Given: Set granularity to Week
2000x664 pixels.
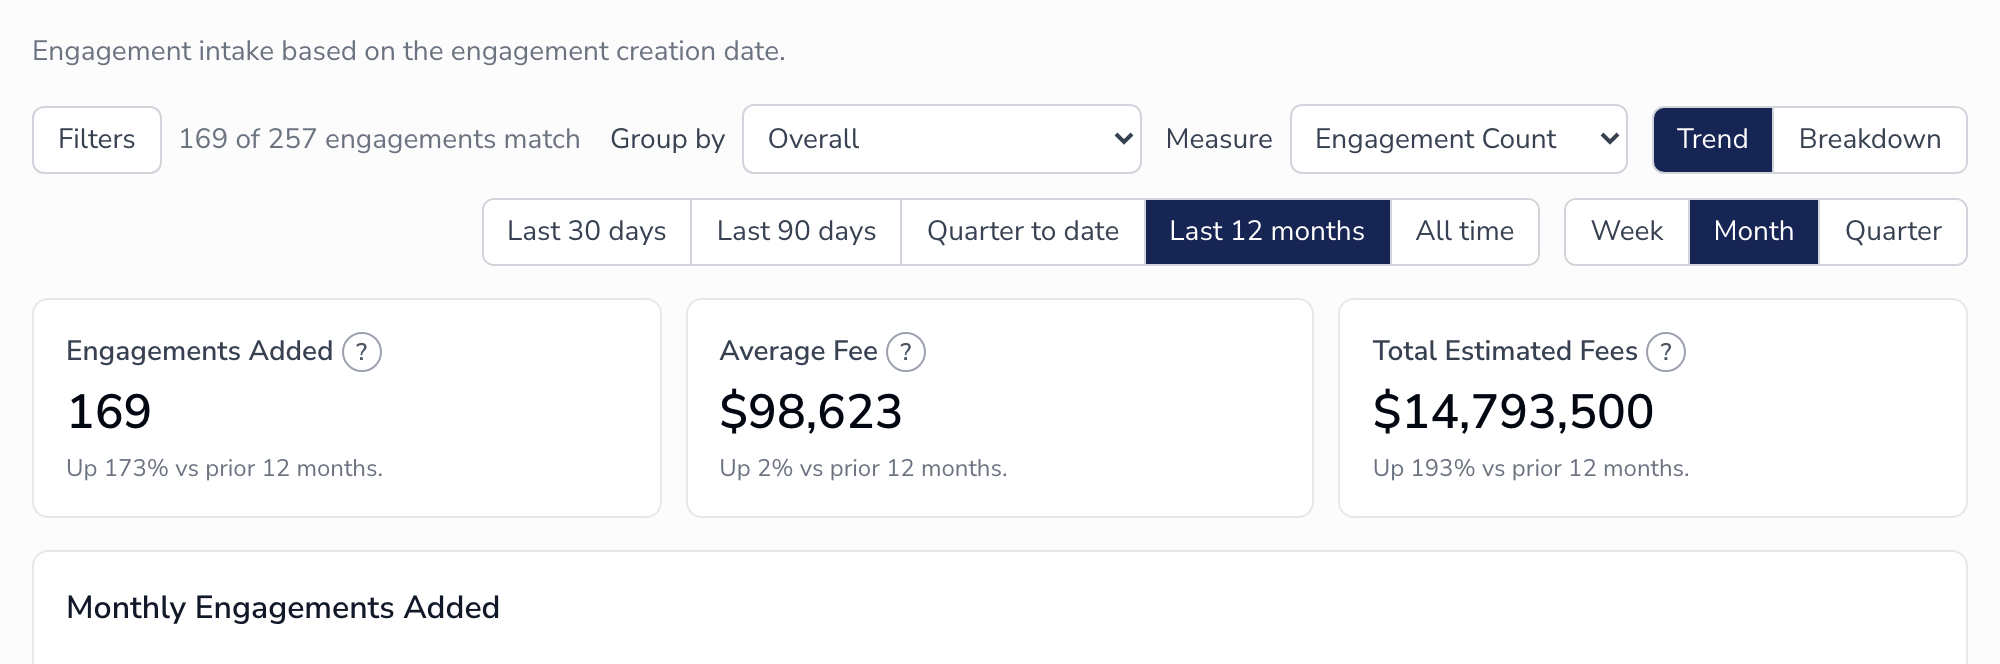Looking at the screenshot, I should pos(1627,232).
